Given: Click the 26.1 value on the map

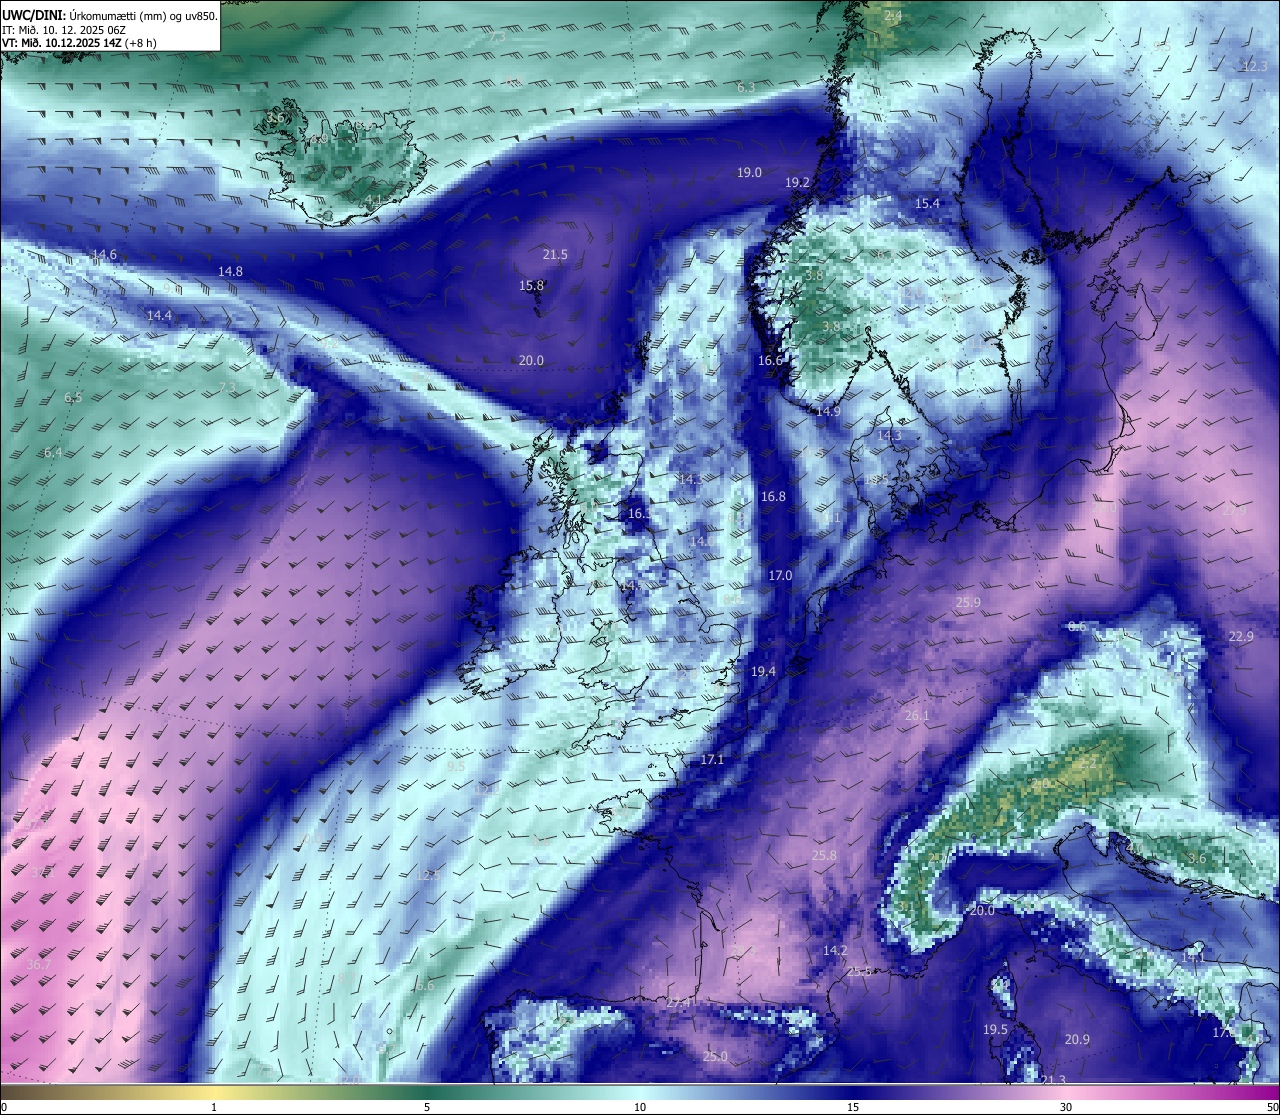Looking at the screenshot, I should click(916, 716).
